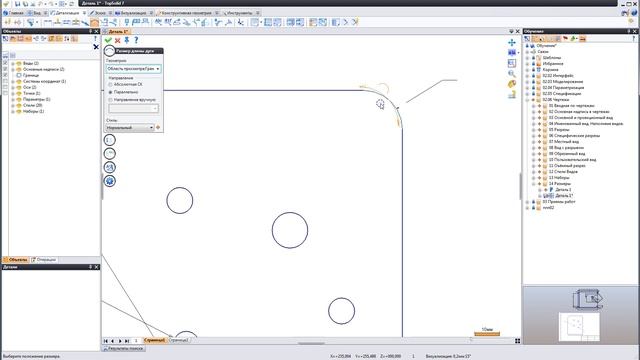
Task: Select 14 Размеры folder in tree
Action: 559,184
